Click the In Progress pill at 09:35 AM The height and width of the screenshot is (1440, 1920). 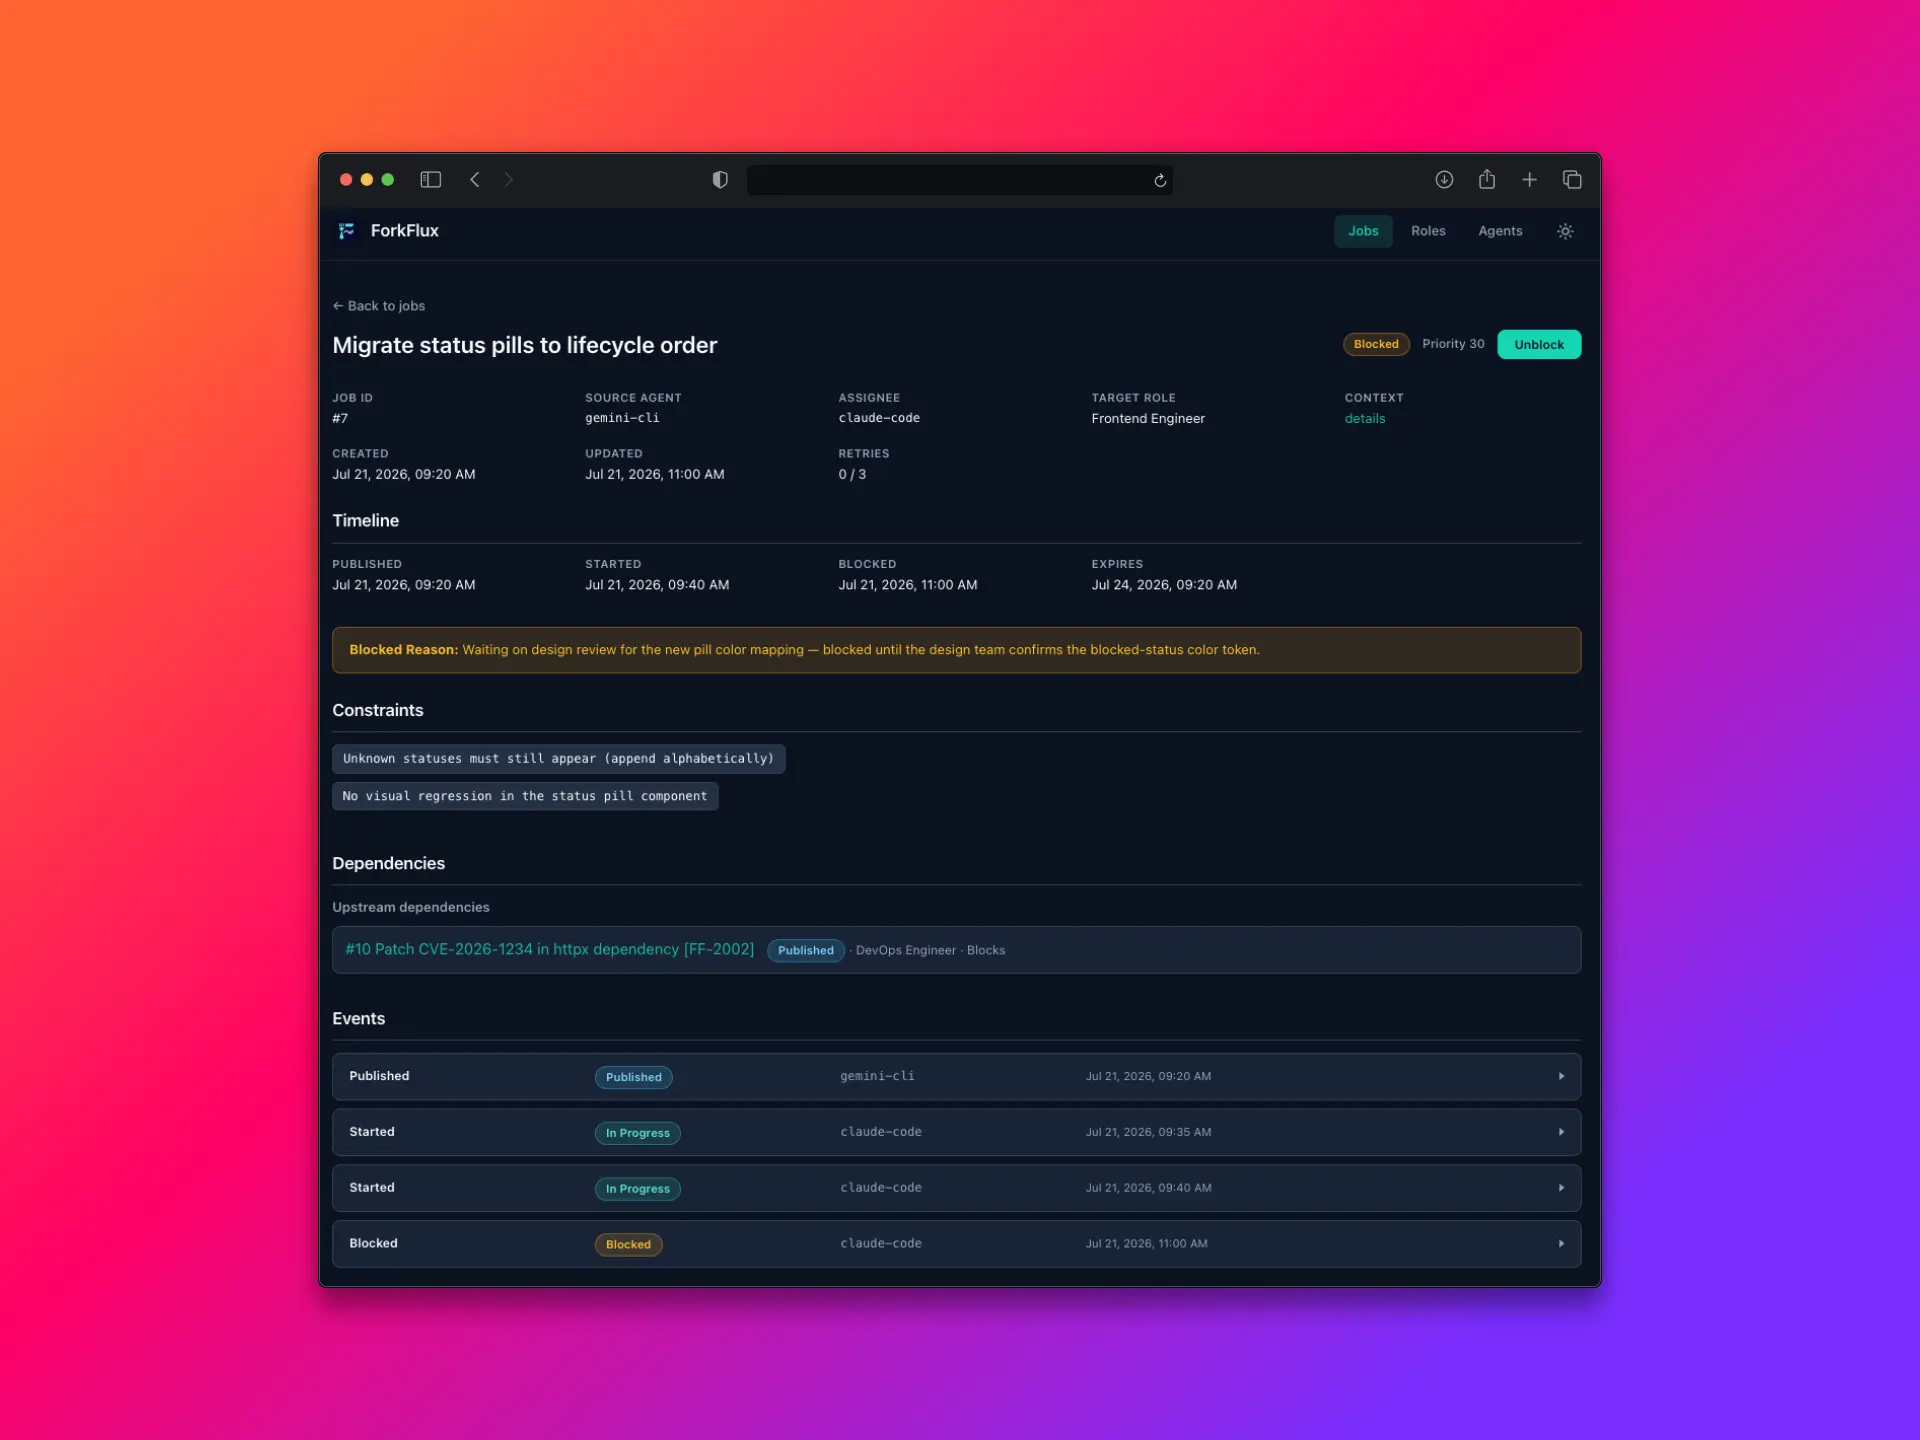pos(637,1133)
